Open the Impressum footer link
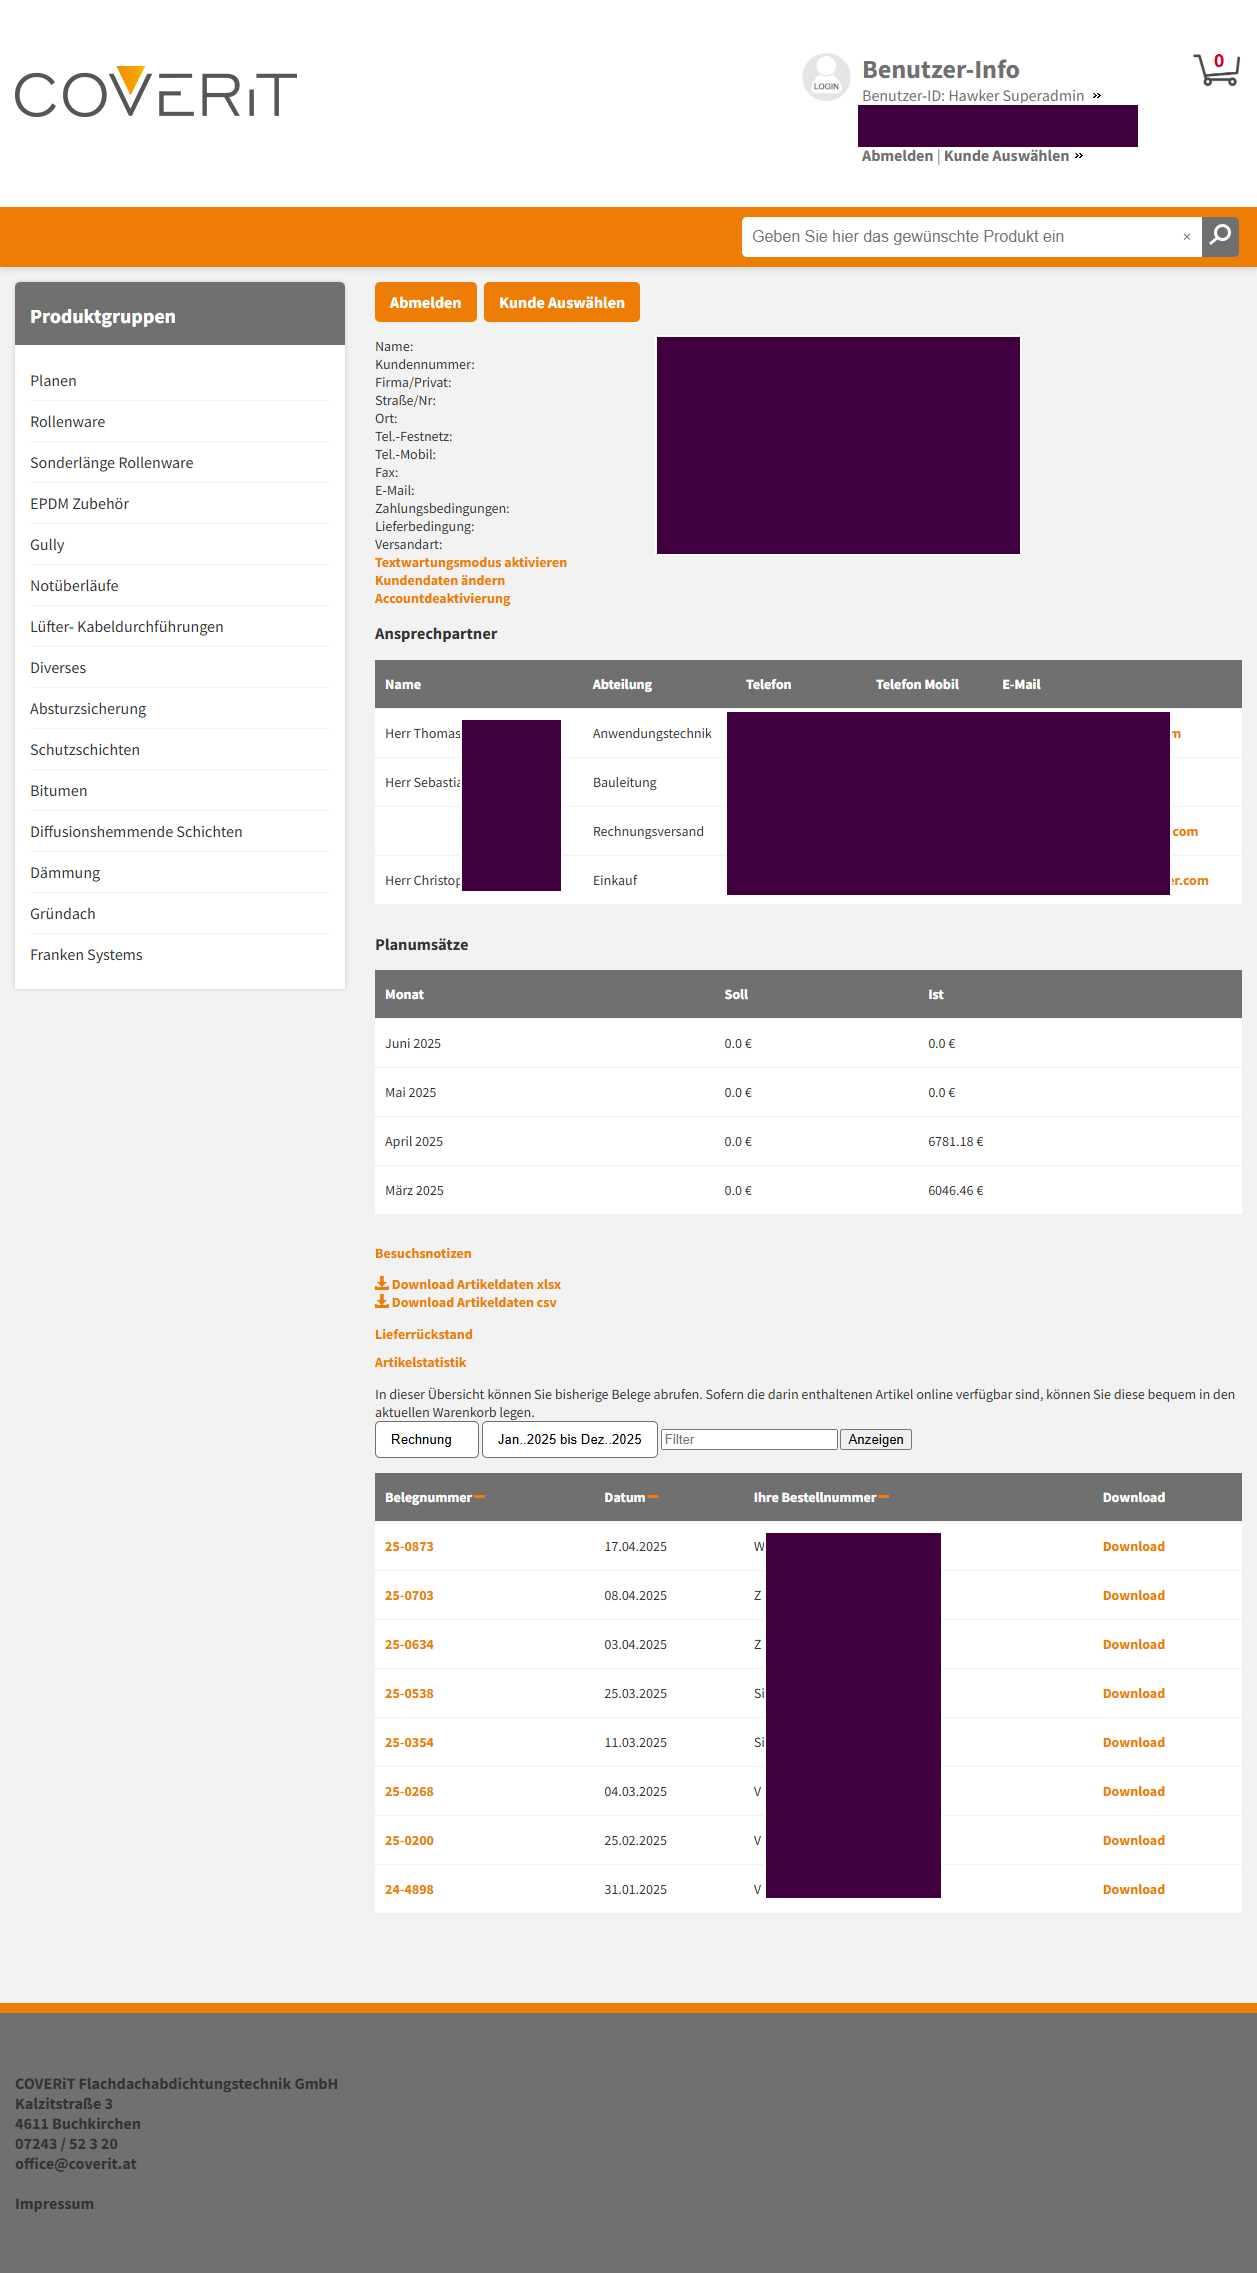The height and width of the screenshot is (2273, 1257). (x=54, y=2204)
